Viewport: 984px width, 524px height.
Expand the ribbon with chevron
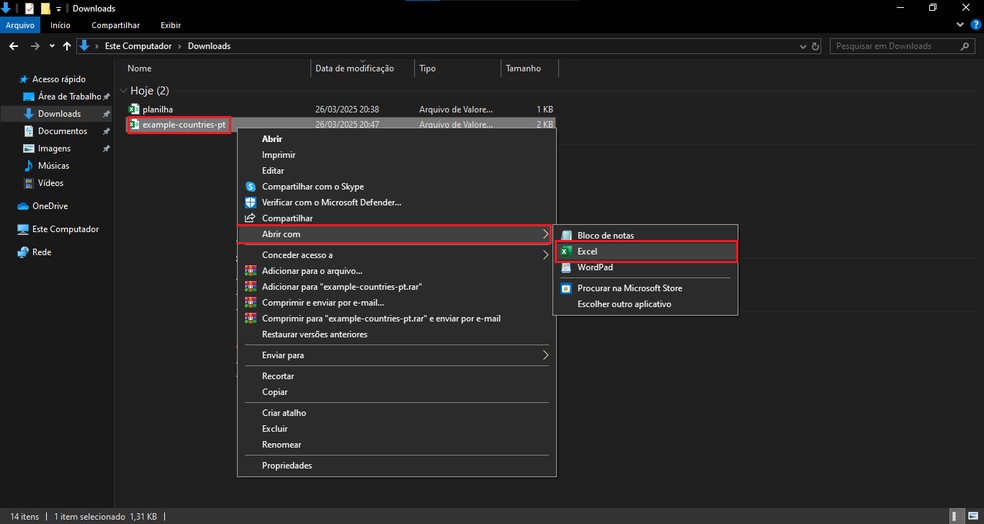(x=960, y=24)
